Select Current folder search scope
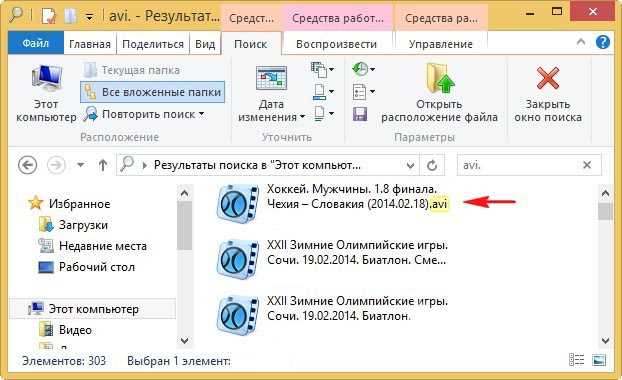The height and width of the screenshot is (380, 622). tap(132, 70)
